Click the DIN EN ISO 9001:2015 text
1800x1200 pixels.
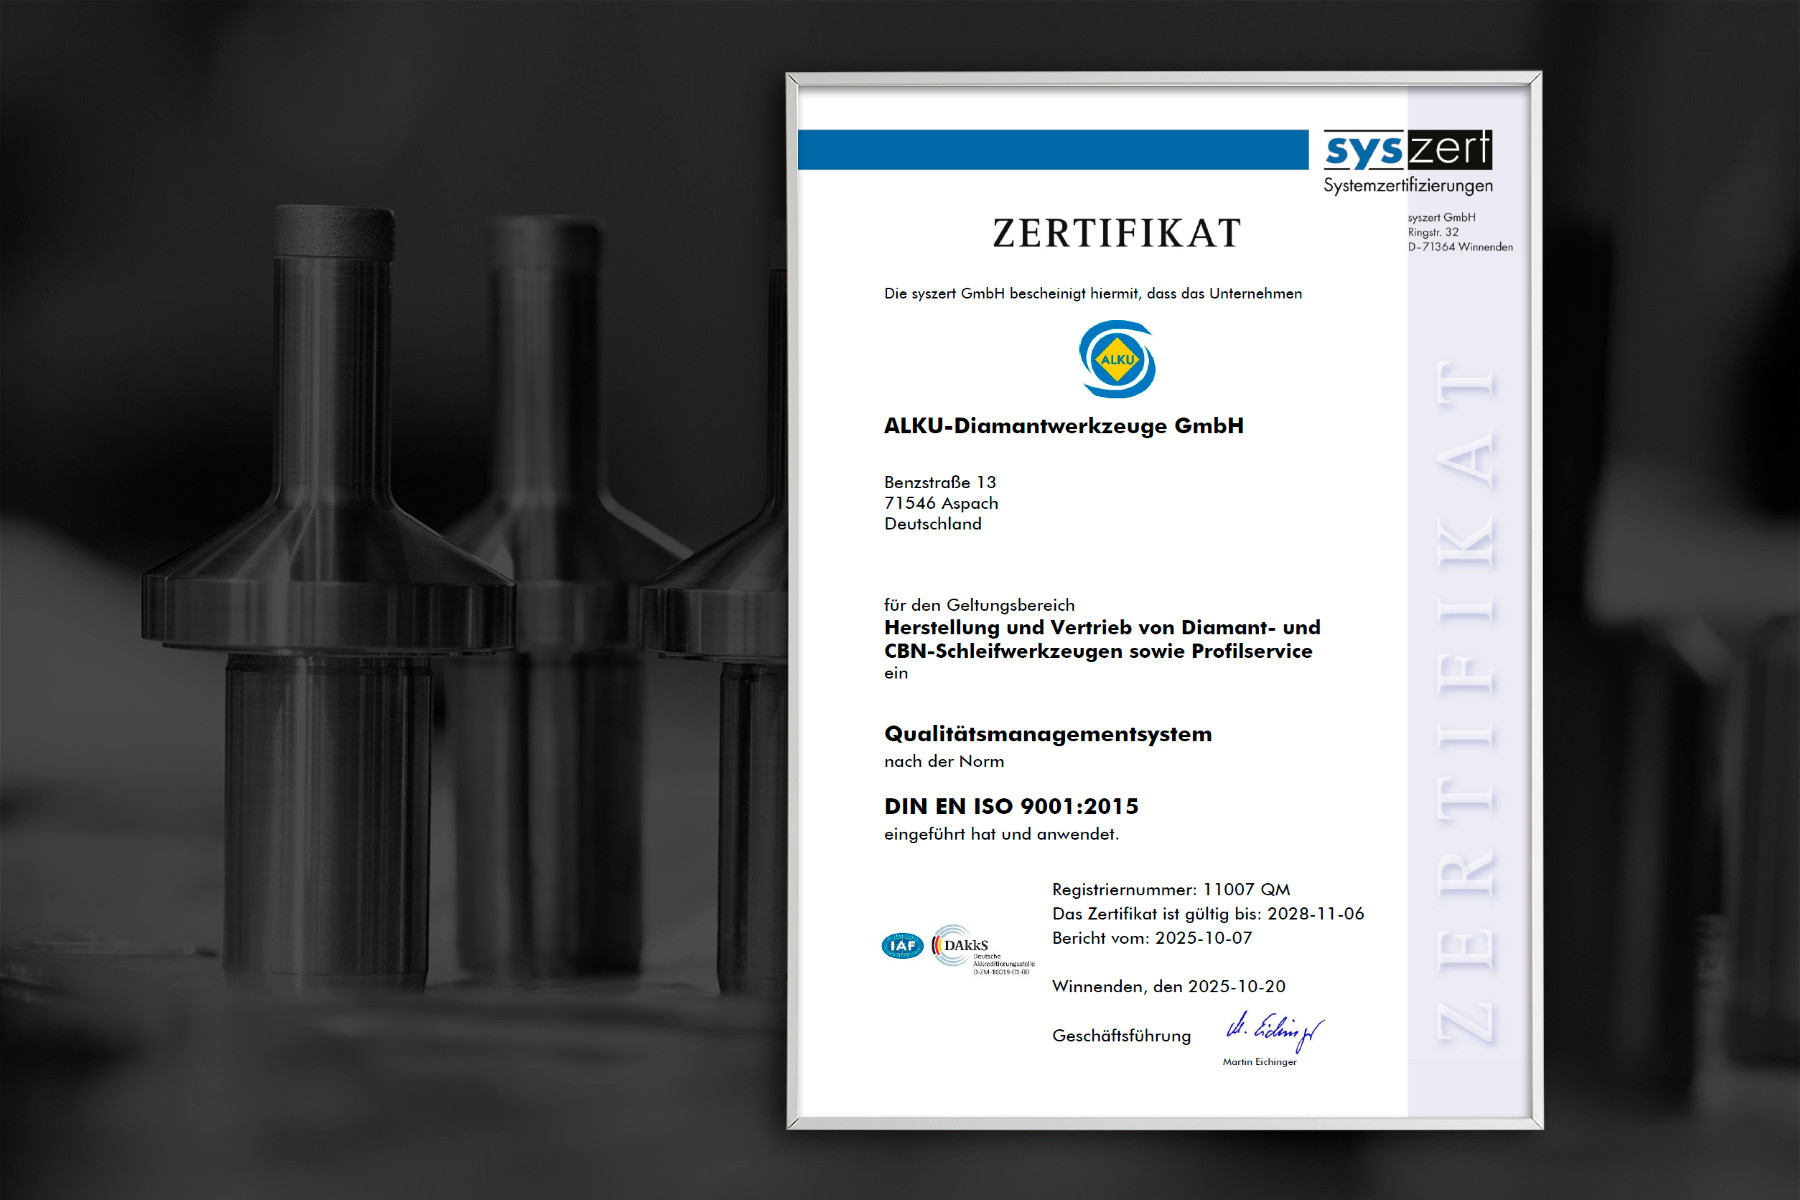tap(1011, 806)
